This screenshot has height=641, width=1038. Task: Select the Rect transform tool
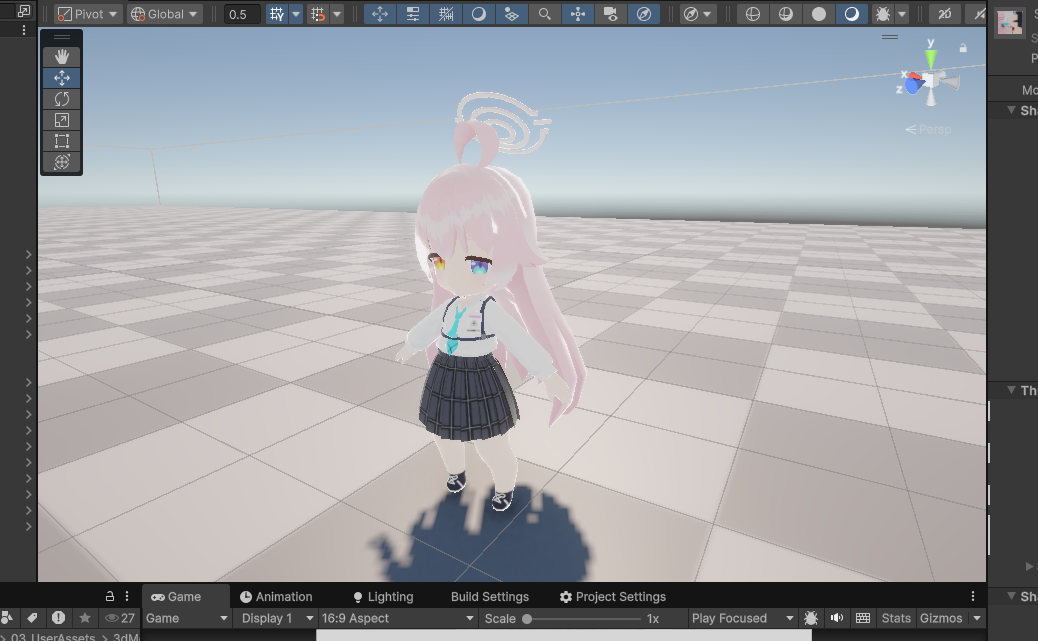tap(62, 141)
